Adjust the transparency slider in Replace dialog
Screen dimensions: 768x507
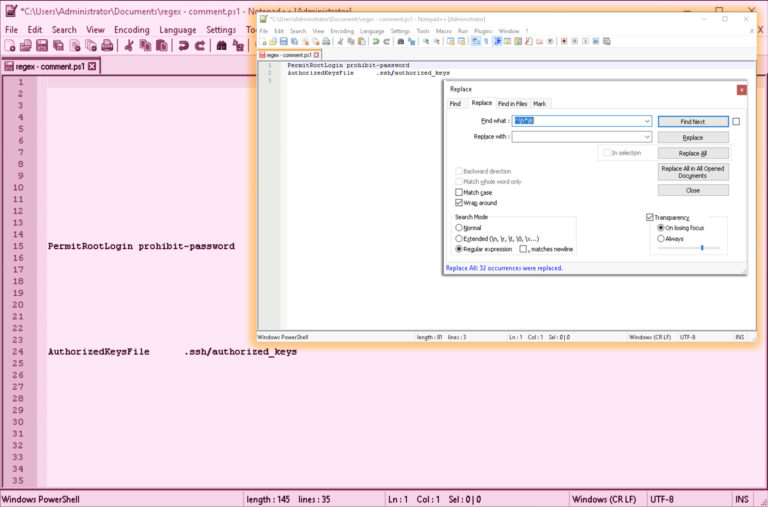[x=701, y=248]
